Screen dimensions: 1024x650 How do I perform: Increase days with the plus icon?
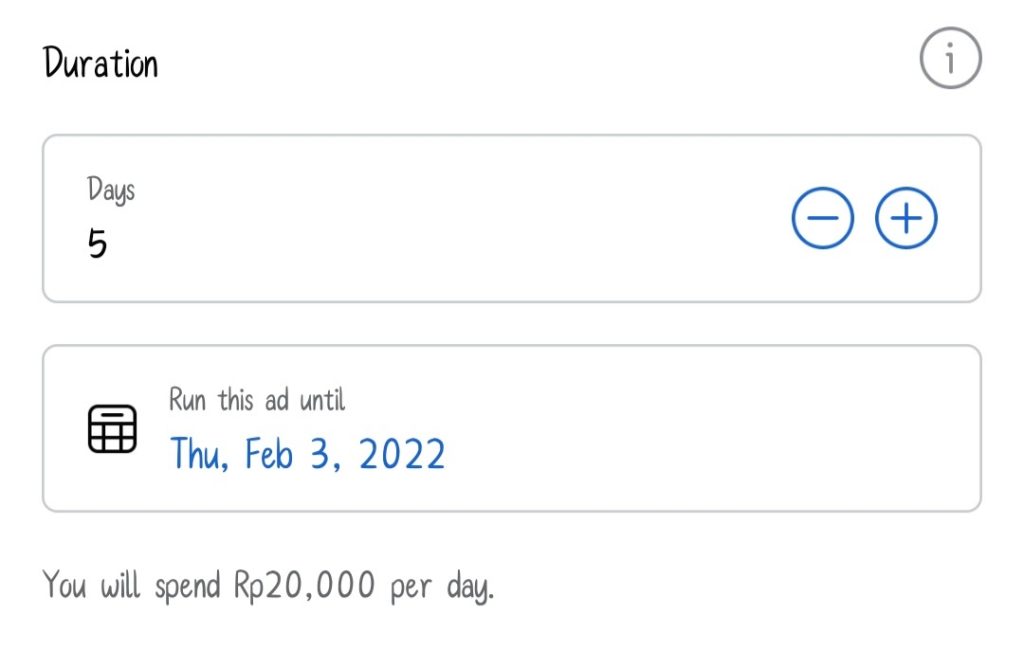(906, 218)
